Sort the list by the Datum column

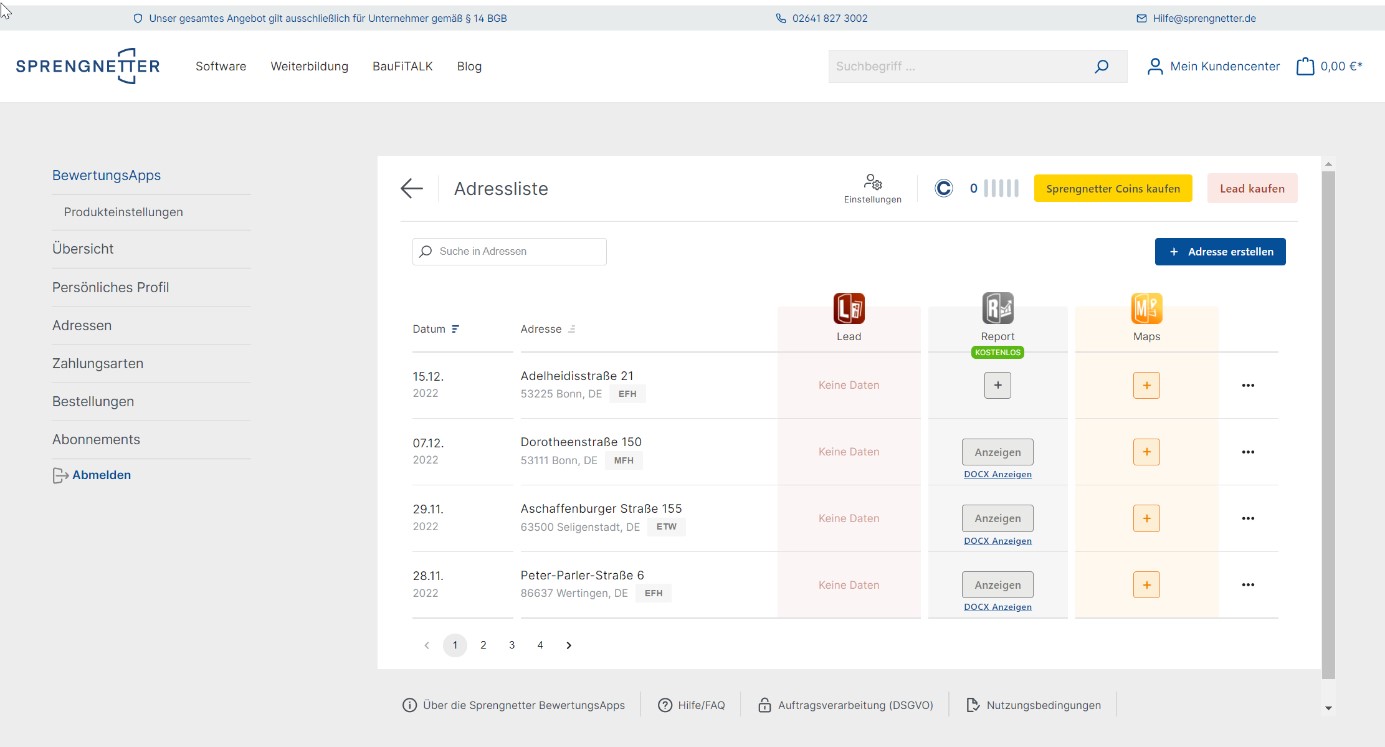(436, 329)
